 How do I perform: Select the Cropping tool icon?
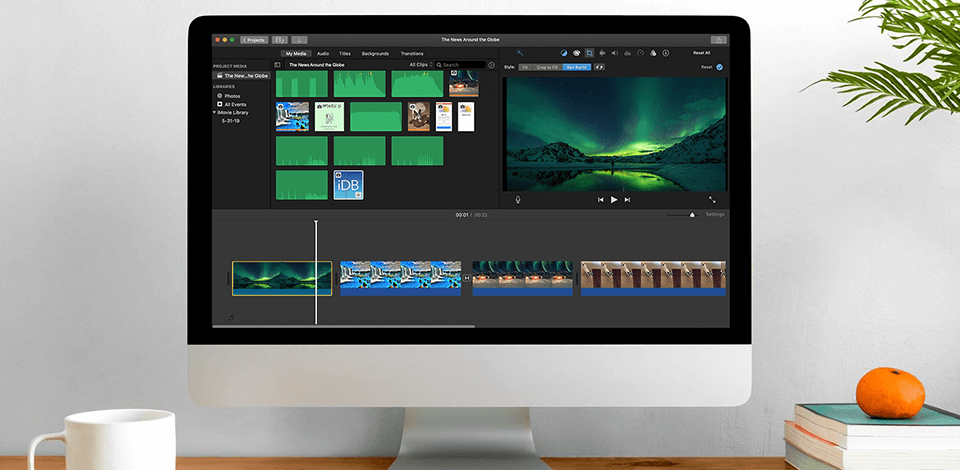589,53
